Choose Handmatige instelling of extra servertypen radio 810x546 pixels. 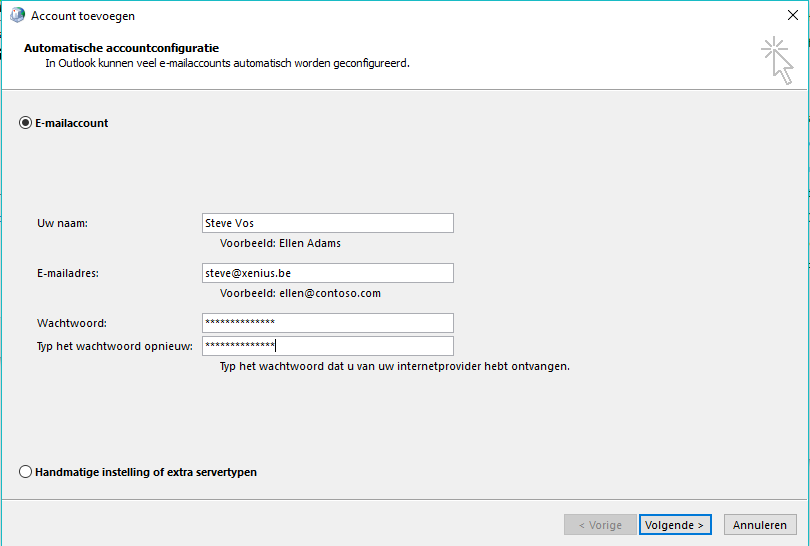[25, 472]
